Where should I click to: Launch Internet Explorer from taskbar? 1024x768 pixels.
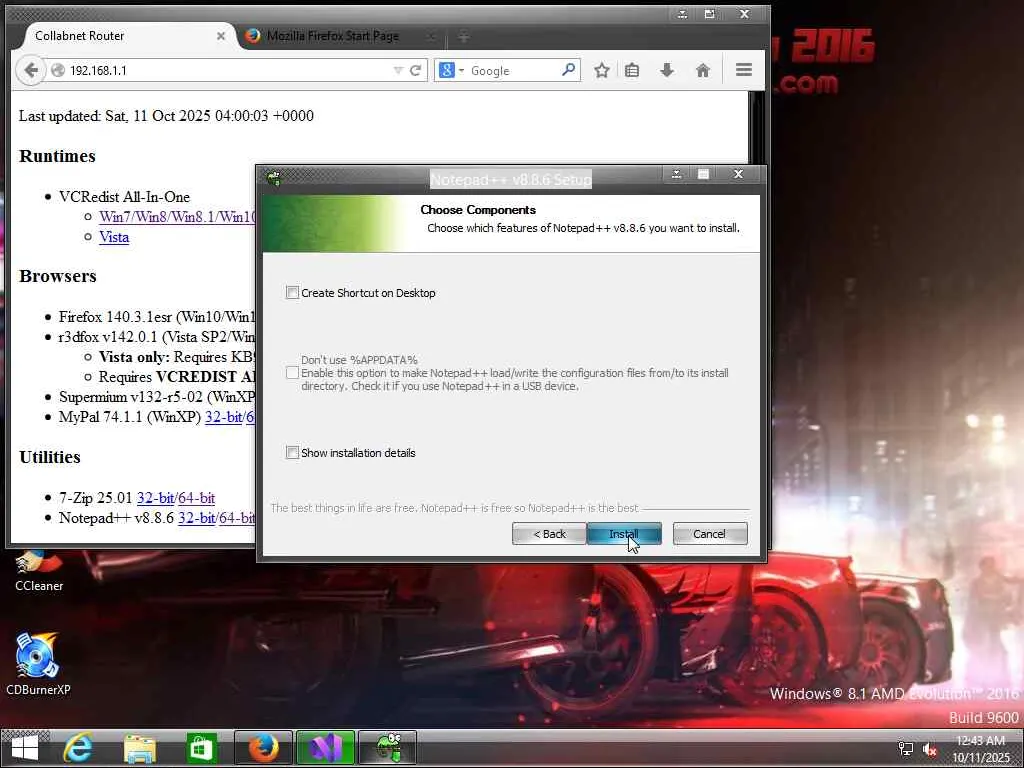pos(78,748)
